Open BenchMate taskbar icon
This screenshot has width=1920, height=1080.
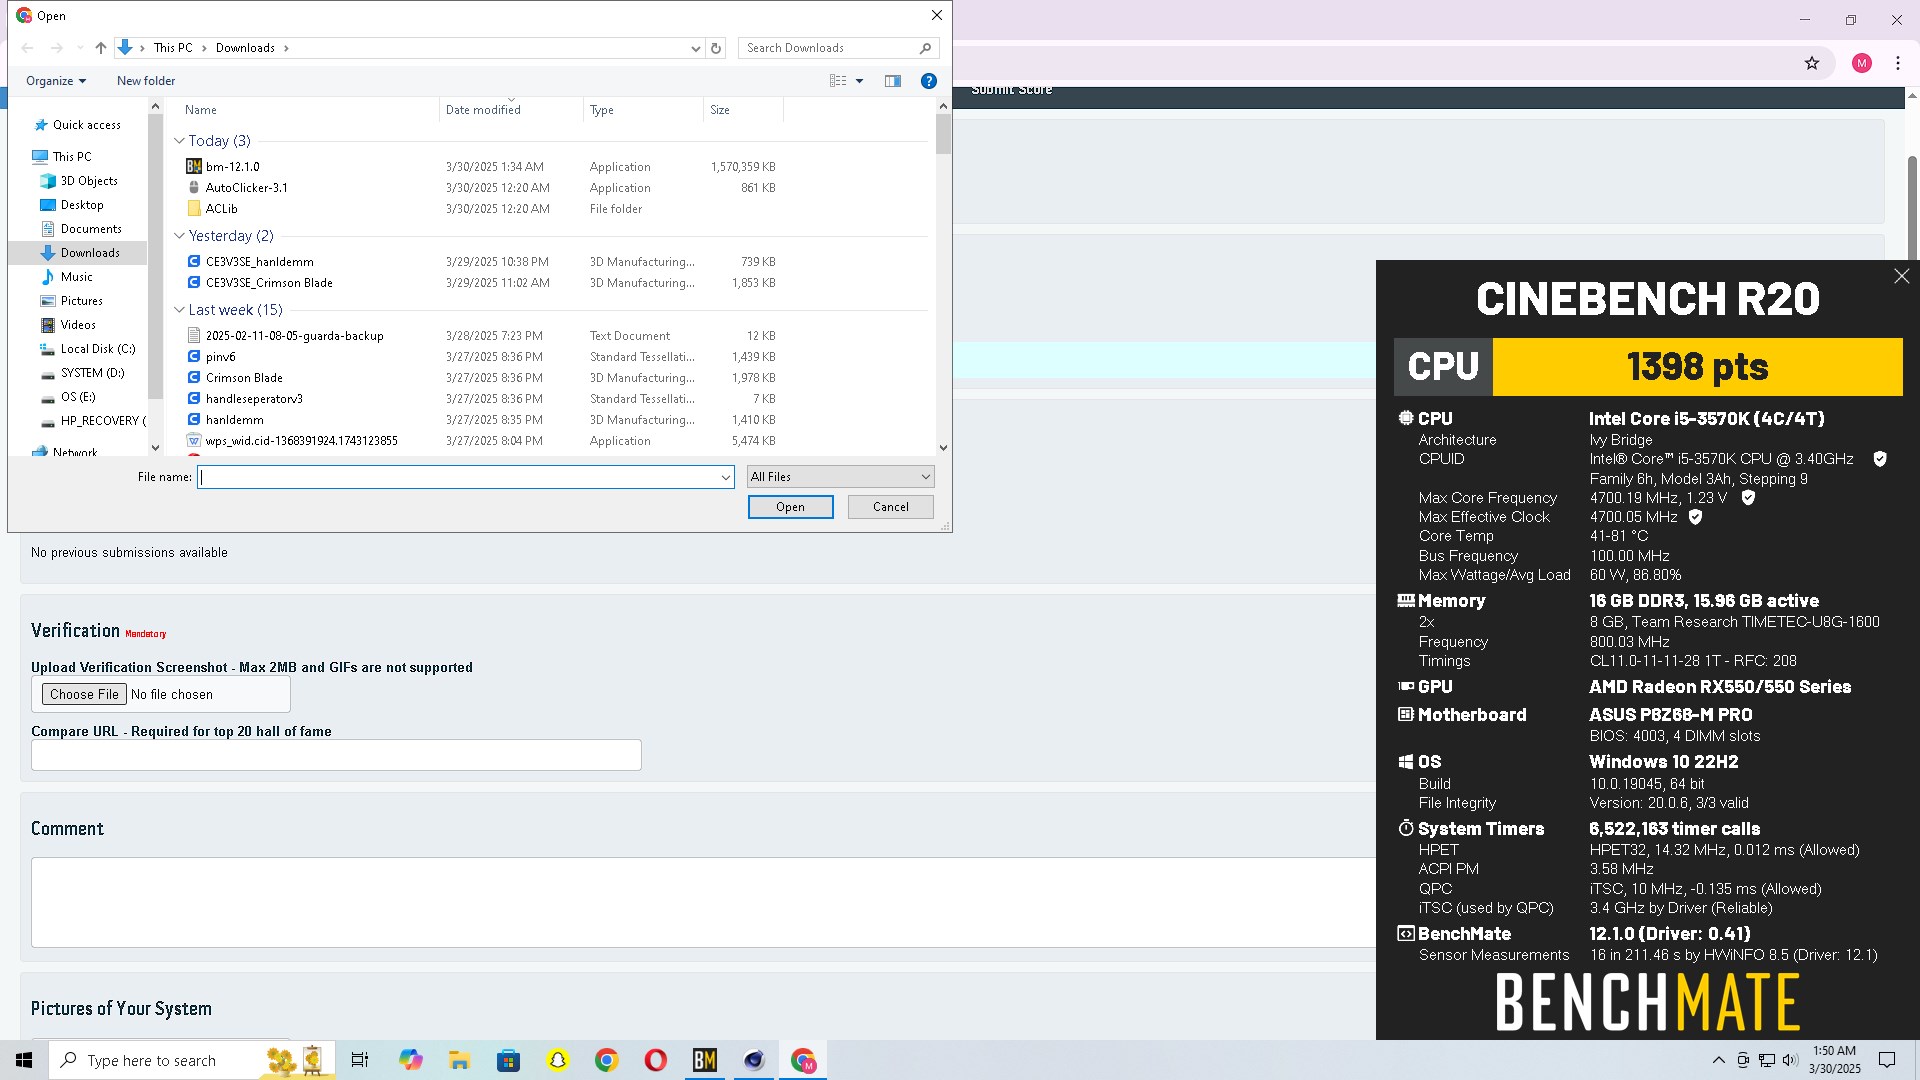pos(705,1060)
